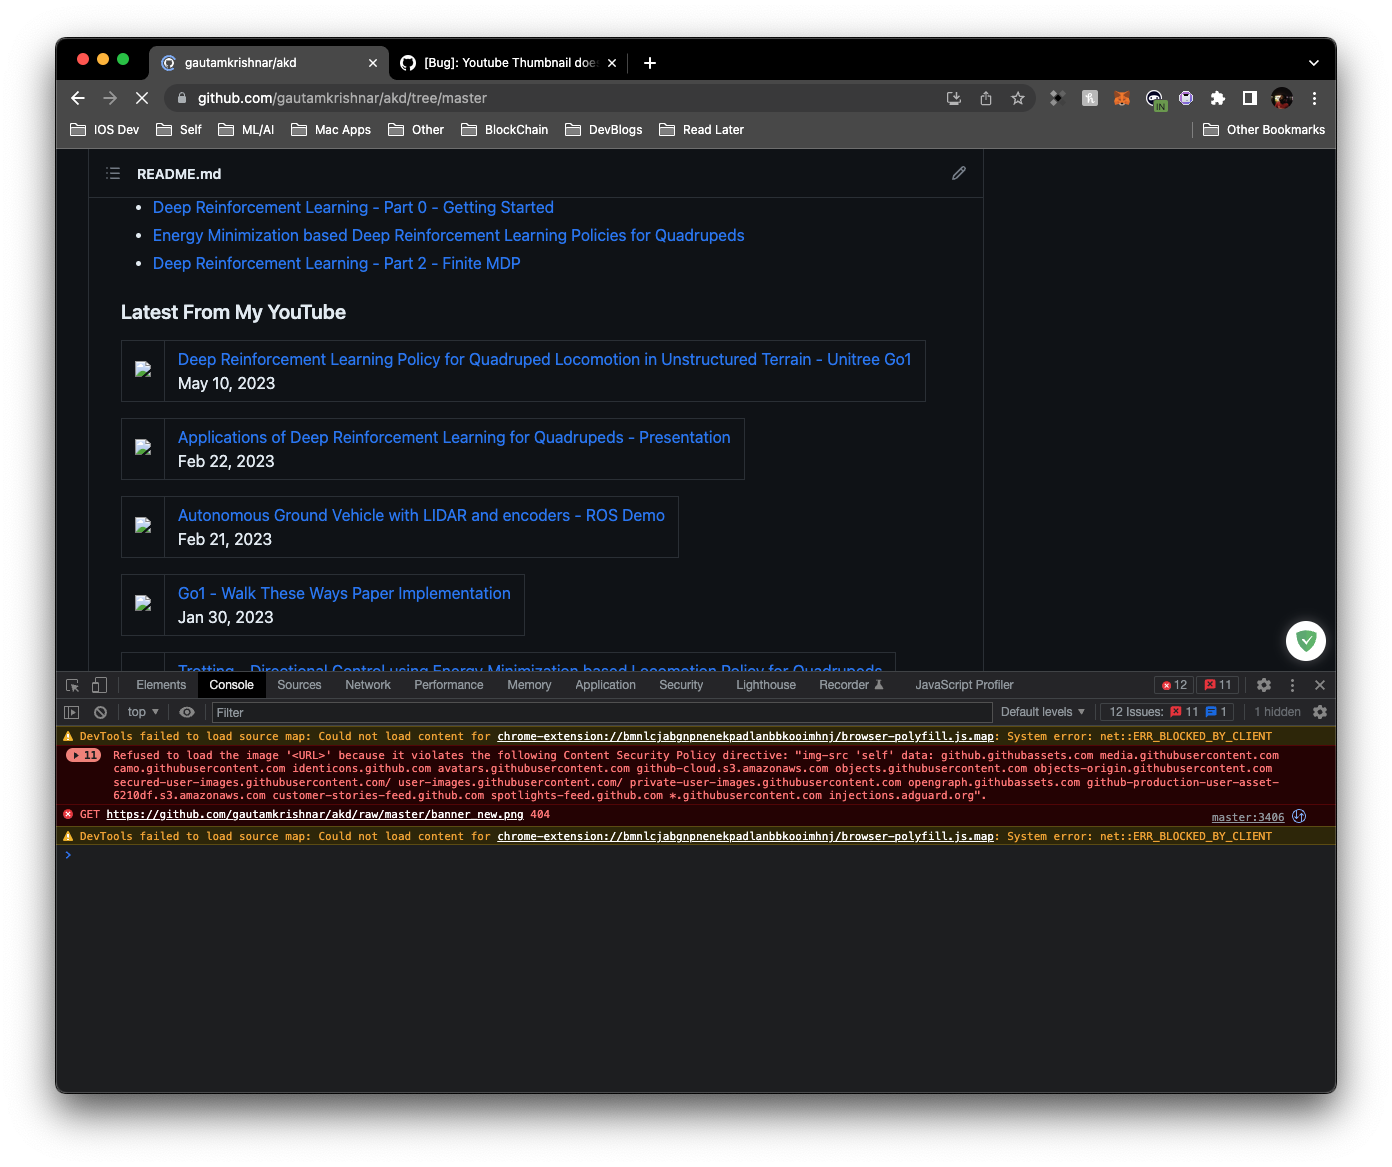Create a live expression using the eye icon
Screen dimensions: 1392x1167
click(x=186, y=711)
